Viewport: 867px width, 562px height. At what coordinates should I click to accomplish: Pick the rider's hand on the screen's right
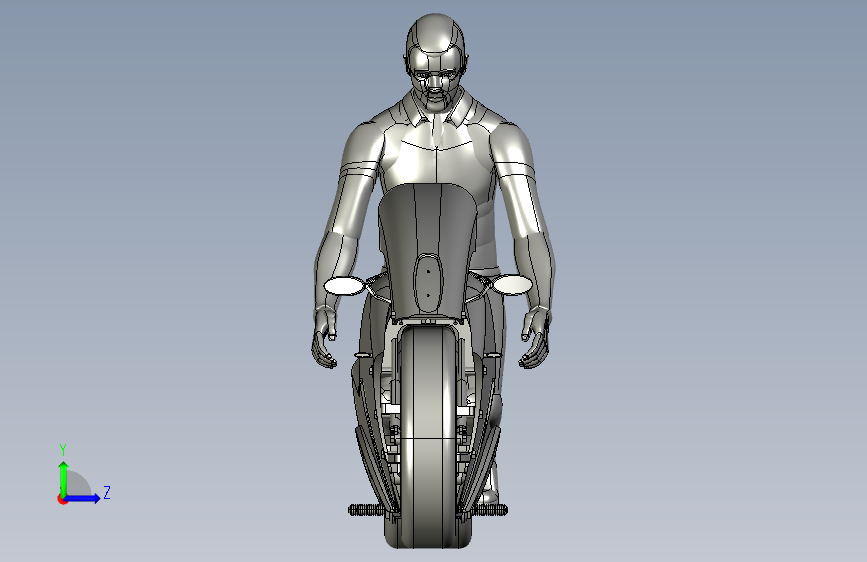[535, 339]
